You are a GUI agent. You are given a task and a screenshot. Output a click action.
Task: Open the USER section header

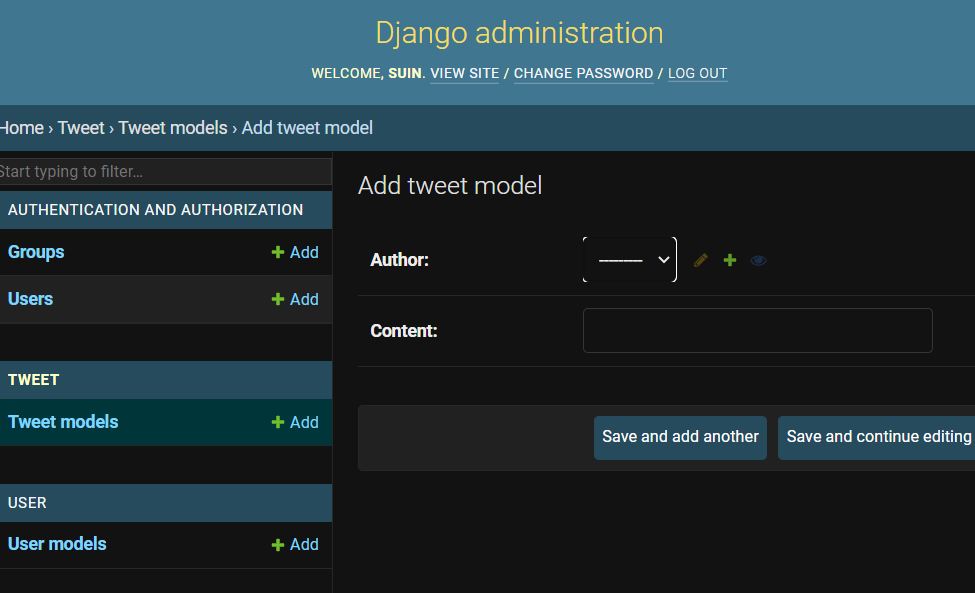click(27, 503)
